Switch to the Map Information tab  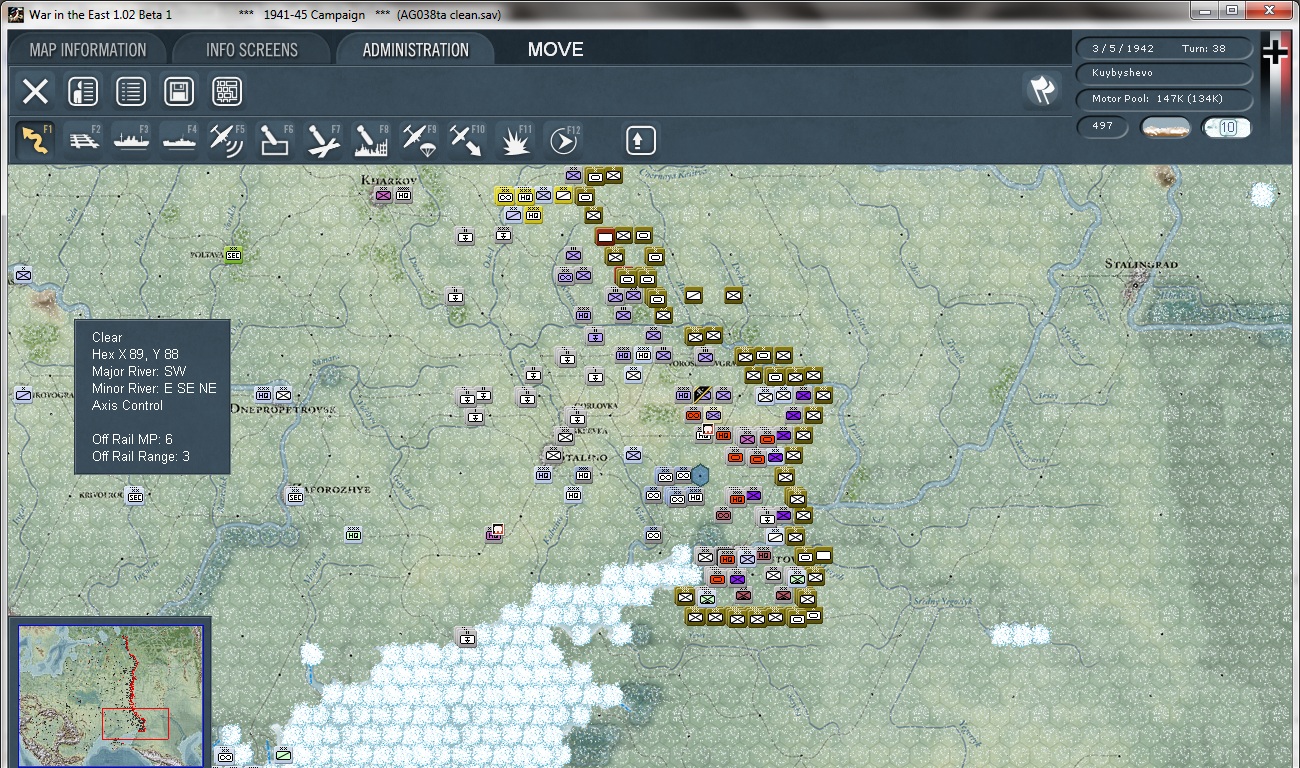pos(88,50)
